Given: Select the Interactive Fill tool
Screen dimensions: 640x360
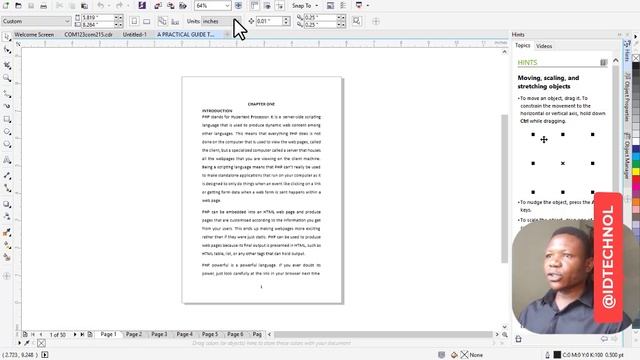Looking at the screenshot, I should [7, 245].
